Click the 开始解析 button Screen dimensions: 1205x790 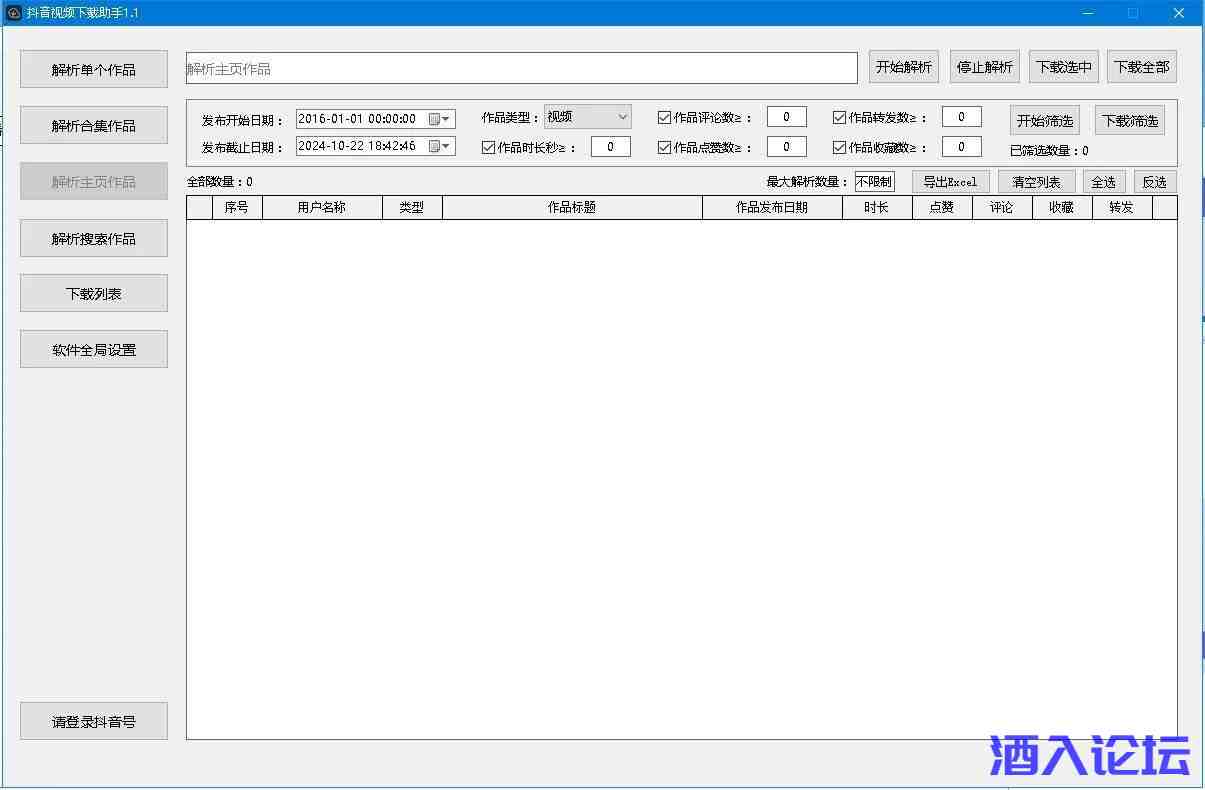(x=903, y=67)
